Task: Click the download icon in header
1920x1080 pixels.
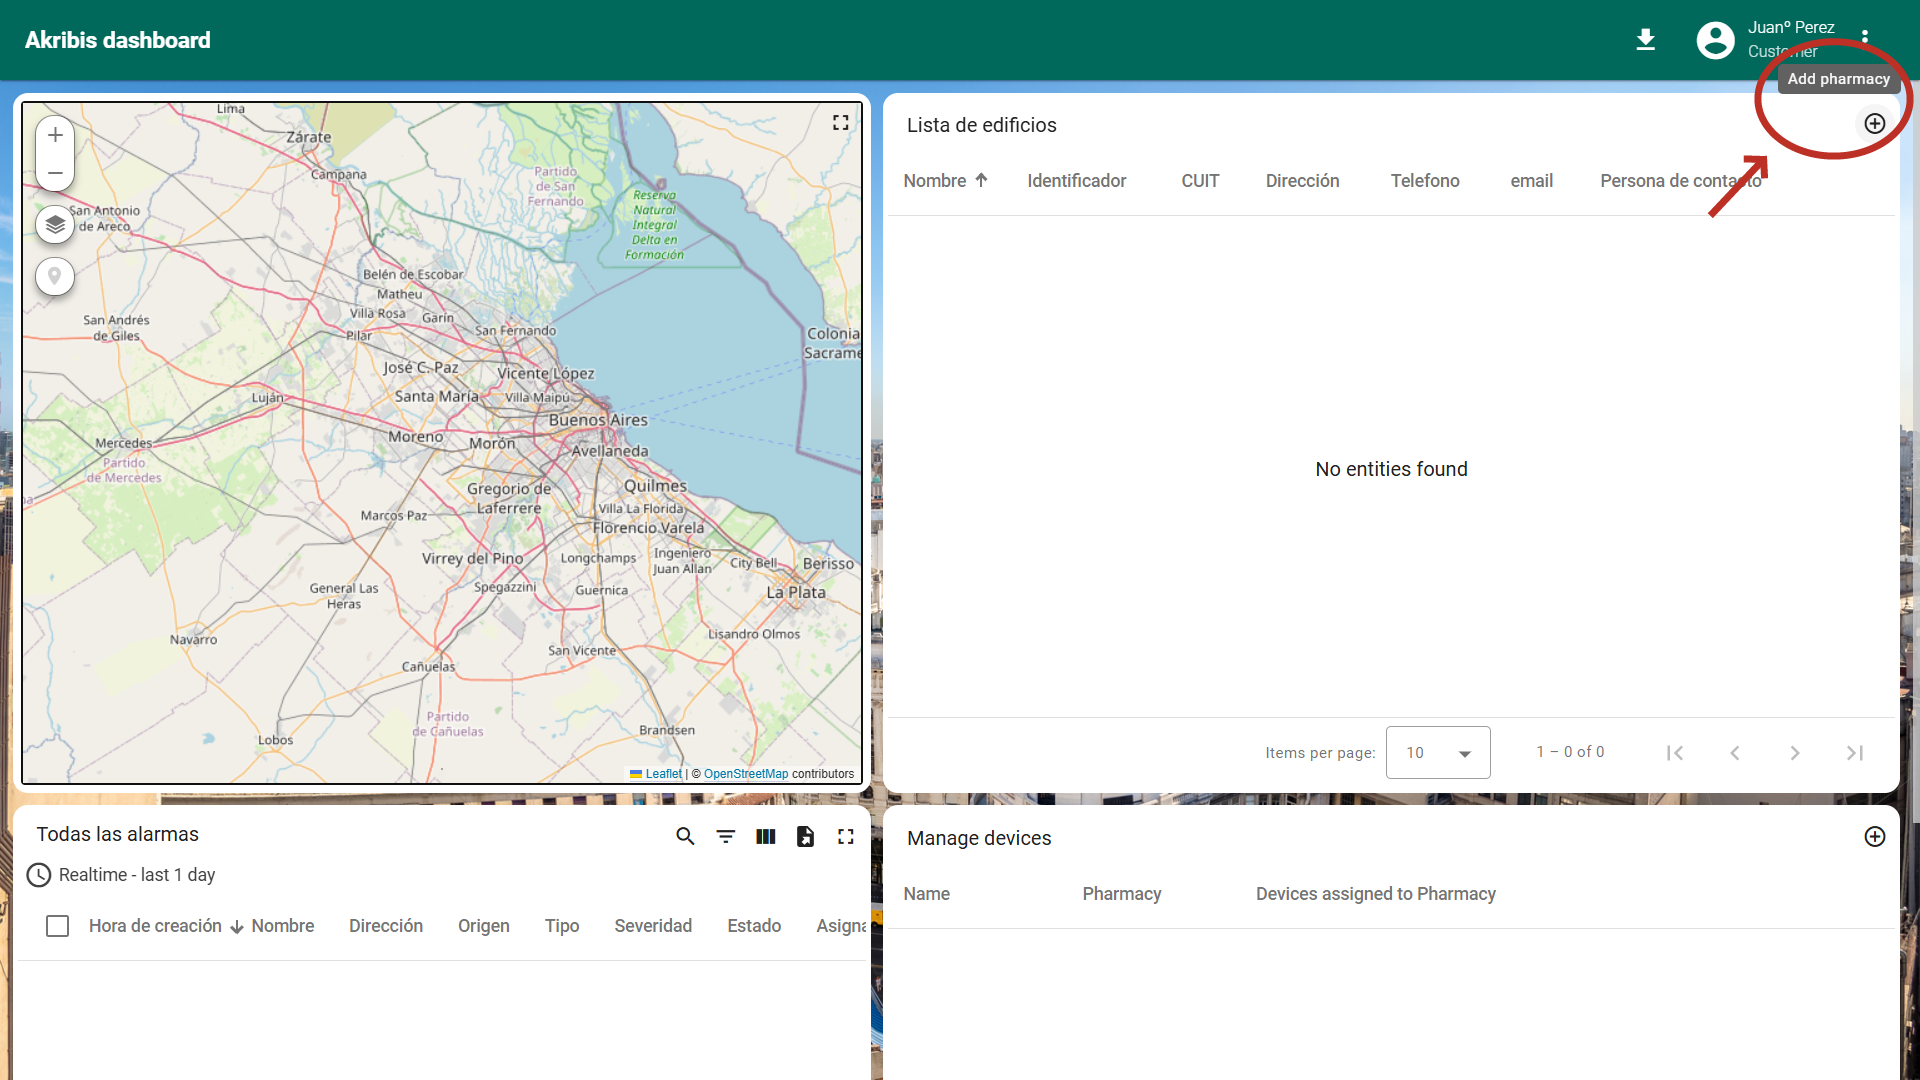Action: click(x=1645, y=40)
